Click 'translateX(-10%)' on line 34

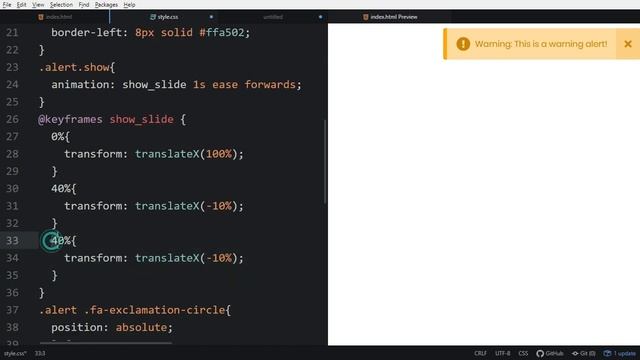pos(186,258)
